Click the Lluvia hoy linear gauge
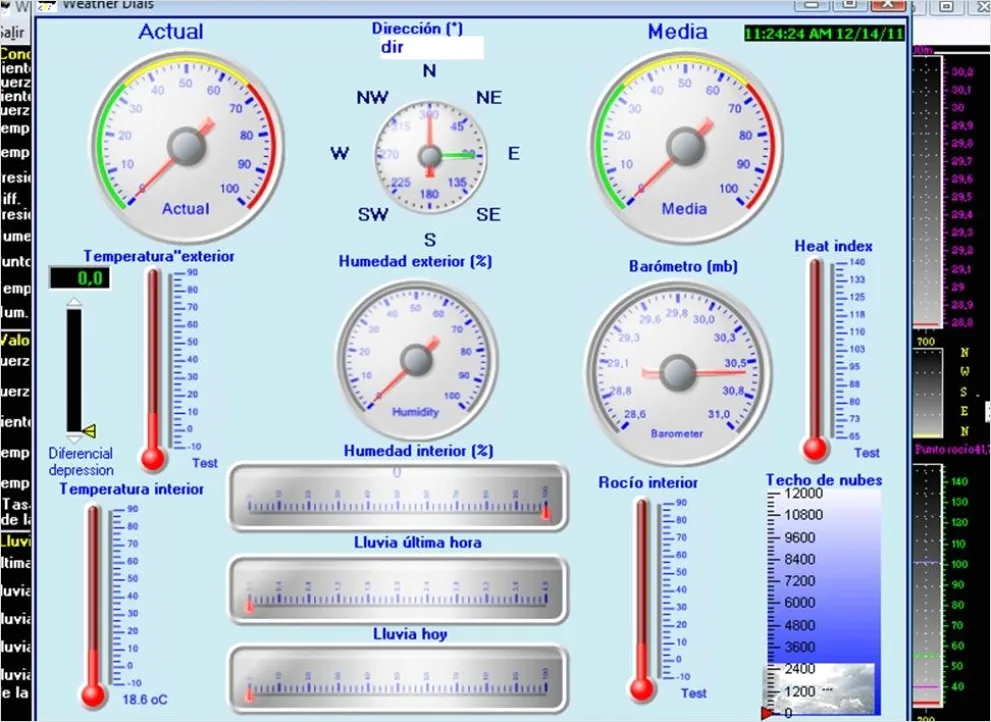 click(398, 678)
